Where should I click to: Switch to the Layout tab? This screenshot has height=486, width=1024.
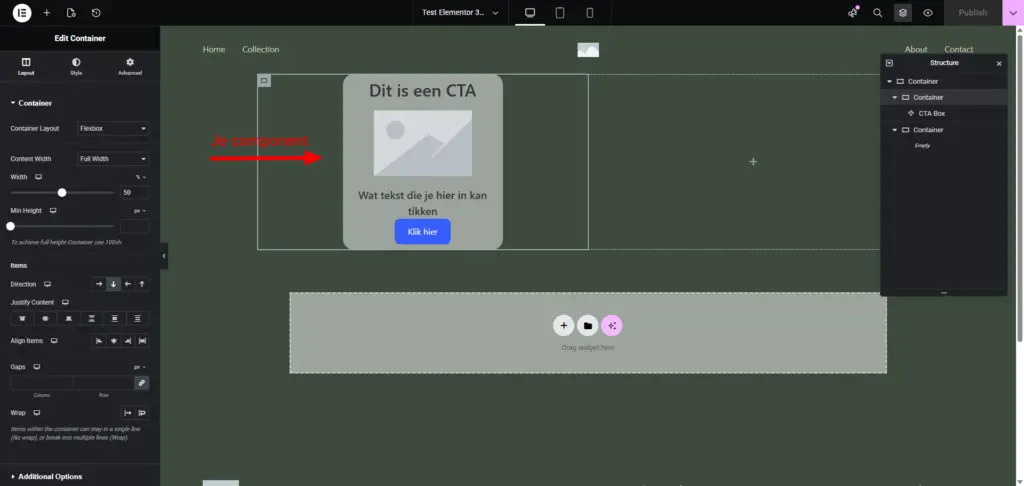26,67
